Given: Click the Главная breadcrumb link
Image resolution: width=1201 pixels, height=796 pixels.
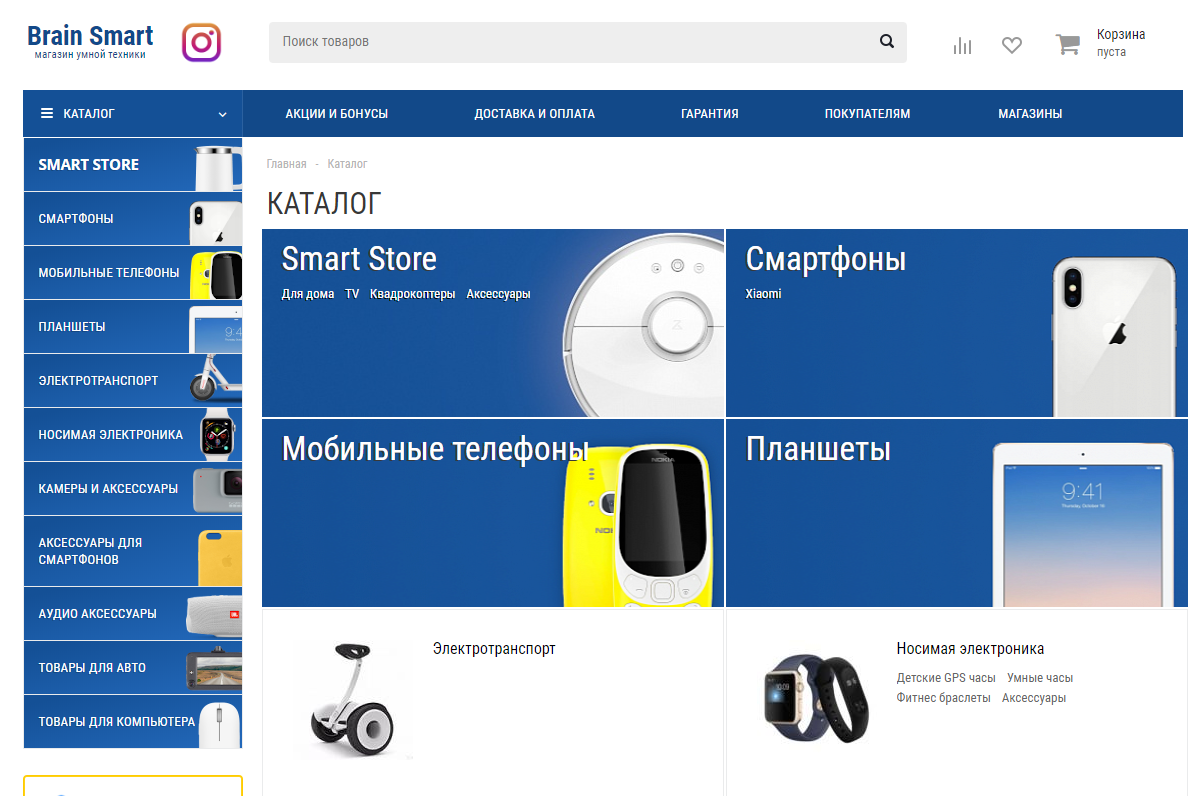Looking at the screenshot, I should (x=287, y=163).
